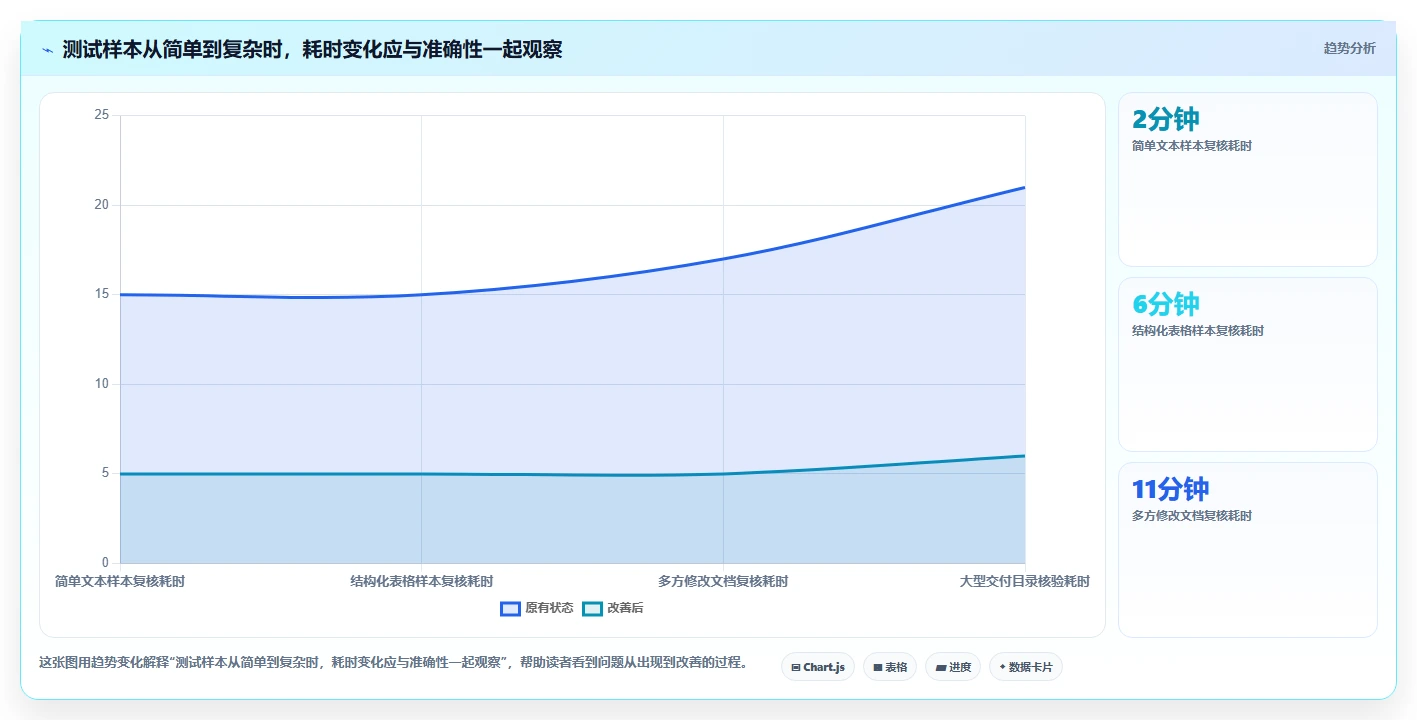1417x720 pixels.
Task: Click the y-axis value 10
Action: 101,384
